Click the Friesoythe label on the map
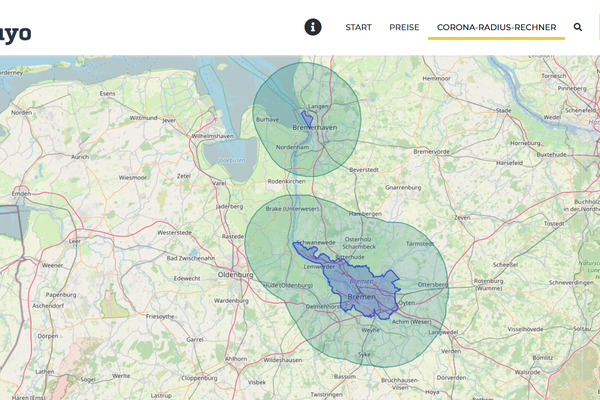The height and width of the screenshot is (400, 600). pyautogui.click(x=160, y=317)
